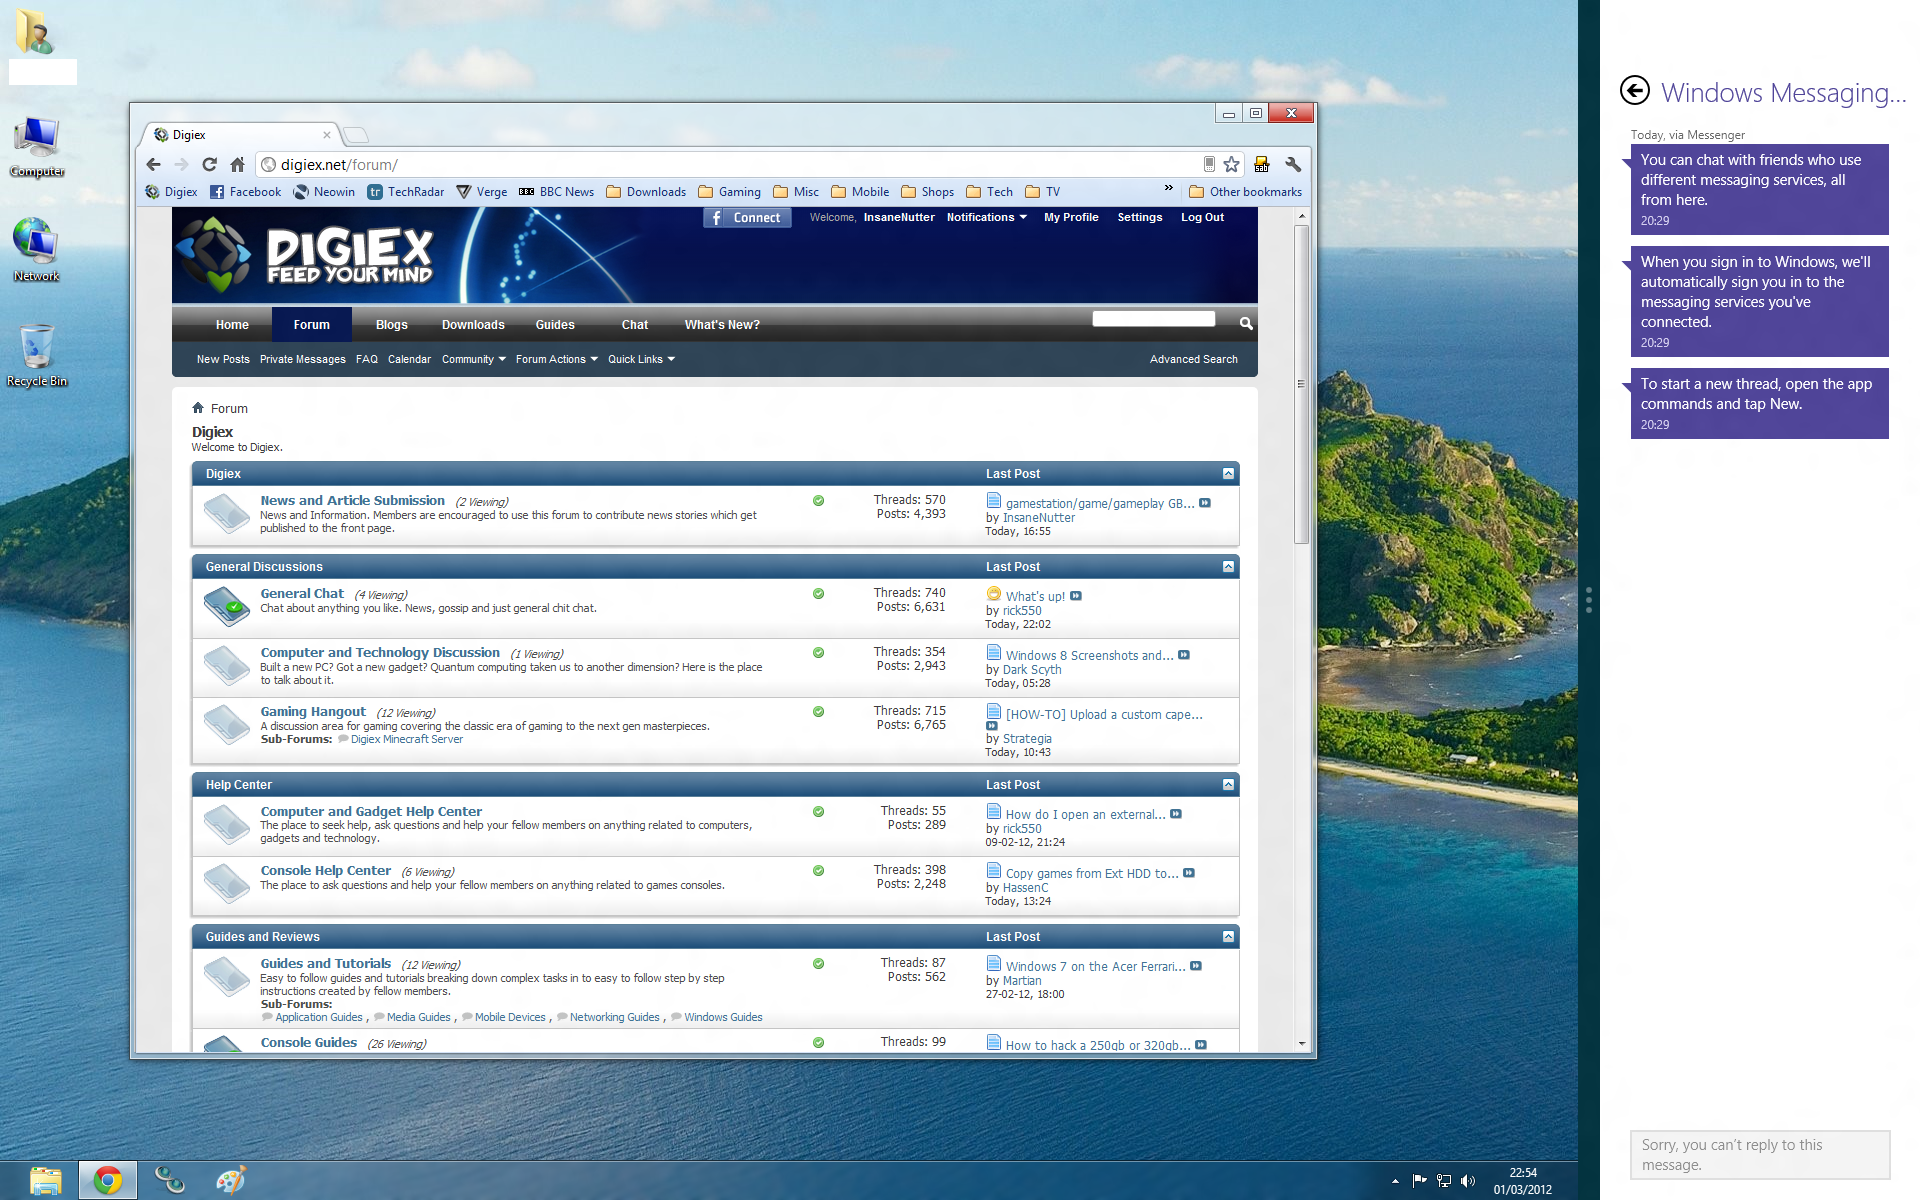Collapse the Help Center category
This screenshot has width=1920, height=1200.
[x=1228, y=785]
